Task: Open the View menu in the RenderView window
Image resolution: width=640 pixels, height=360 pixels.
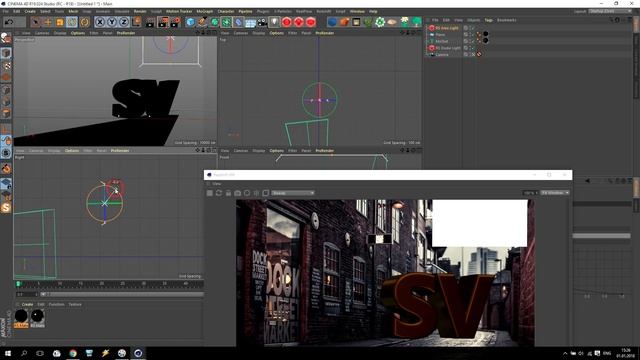Action: (217, 184)
